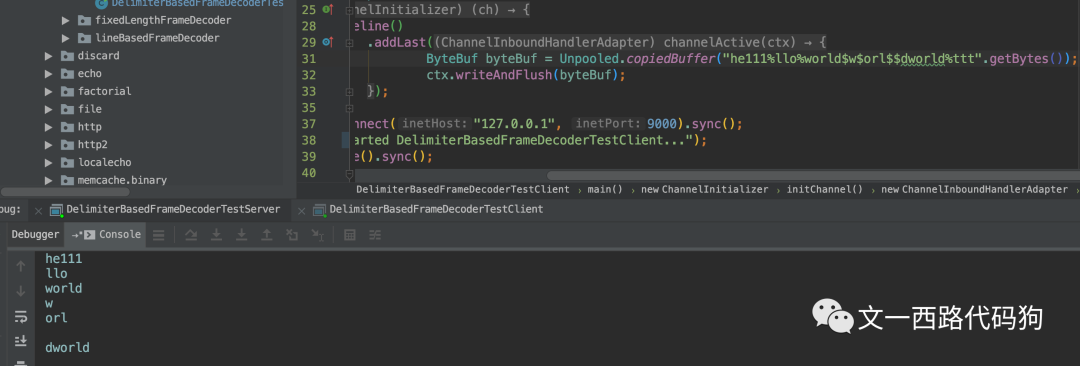1080x366 pixels.
Task: Click the http2 folder icon
Action: [x=67, y=145]
